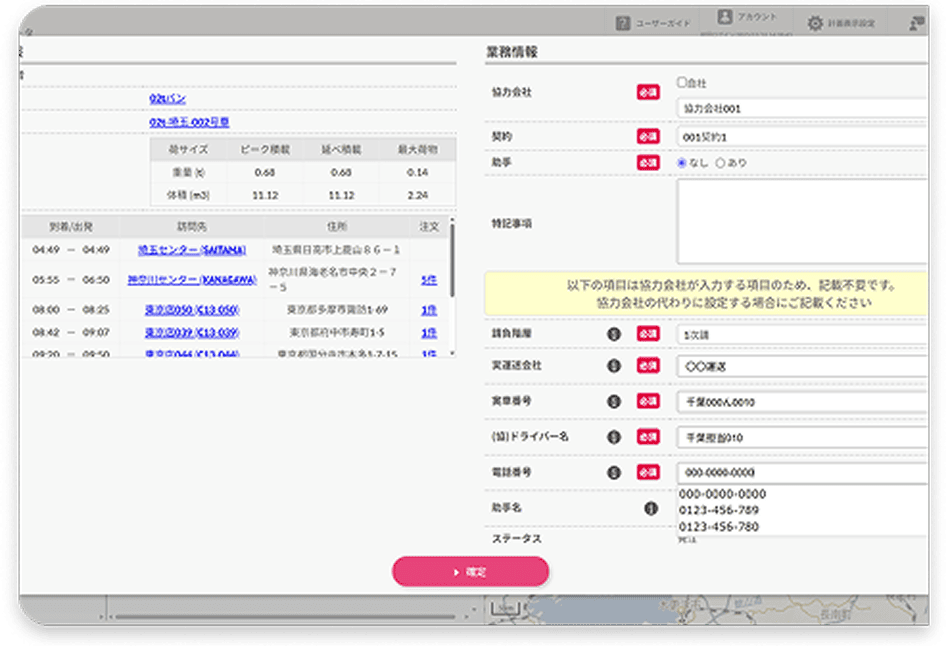948x646 pixels.
Task: Click the ピーク積載 weight value 0.68
Action: 265,172
